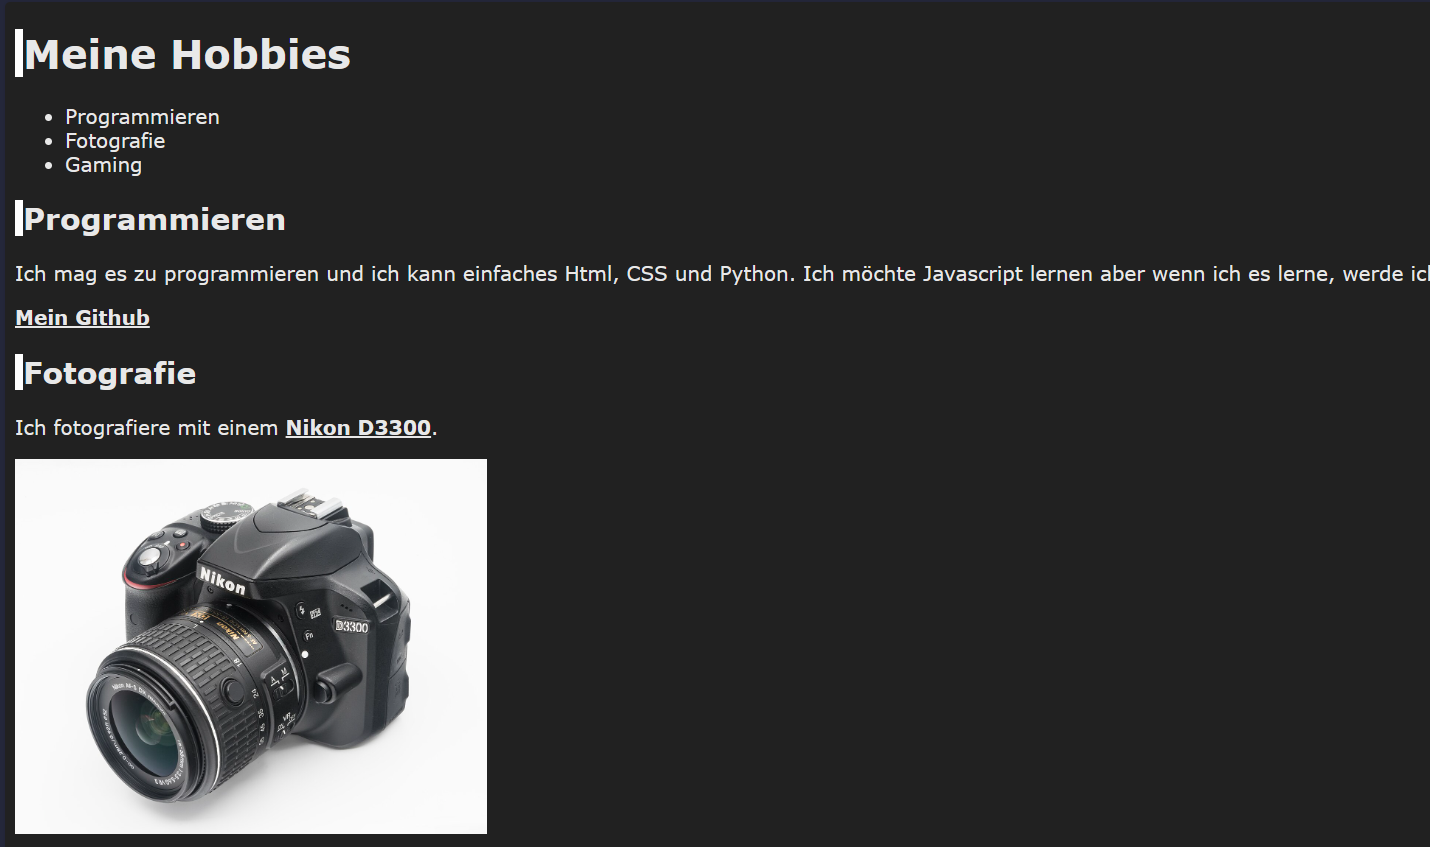Select the Gaming bullet list item
This screenshot has height=847, width=1430.
(103, 165)
